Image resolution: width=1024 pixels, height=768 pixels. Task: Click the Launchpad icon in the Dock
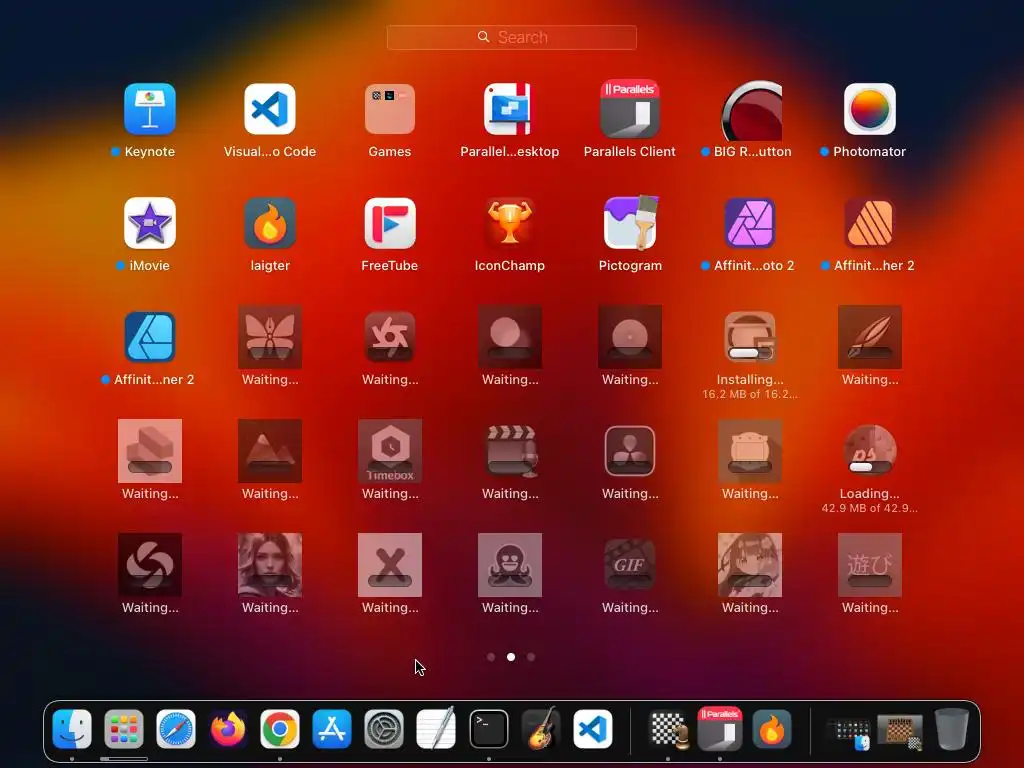coord(123,728)
